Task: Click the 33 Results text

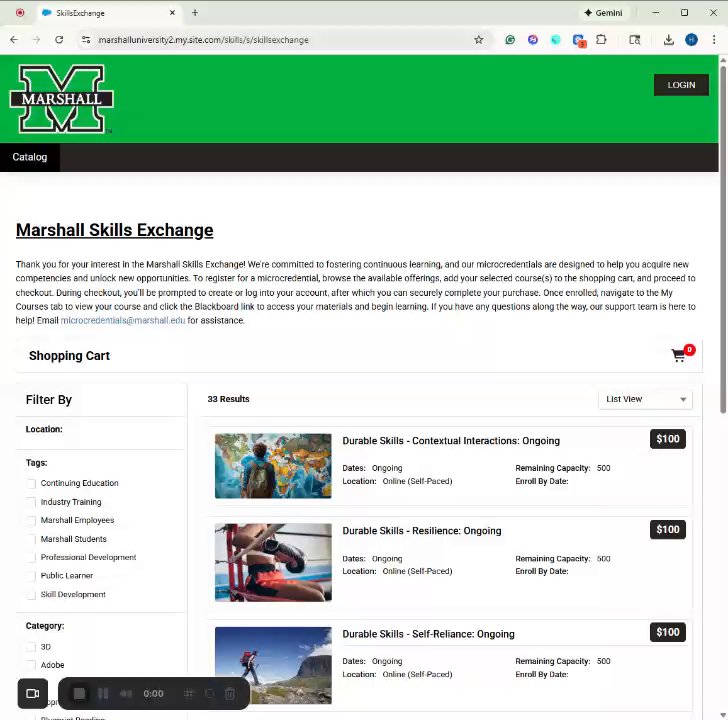Action: pos(228,399)
